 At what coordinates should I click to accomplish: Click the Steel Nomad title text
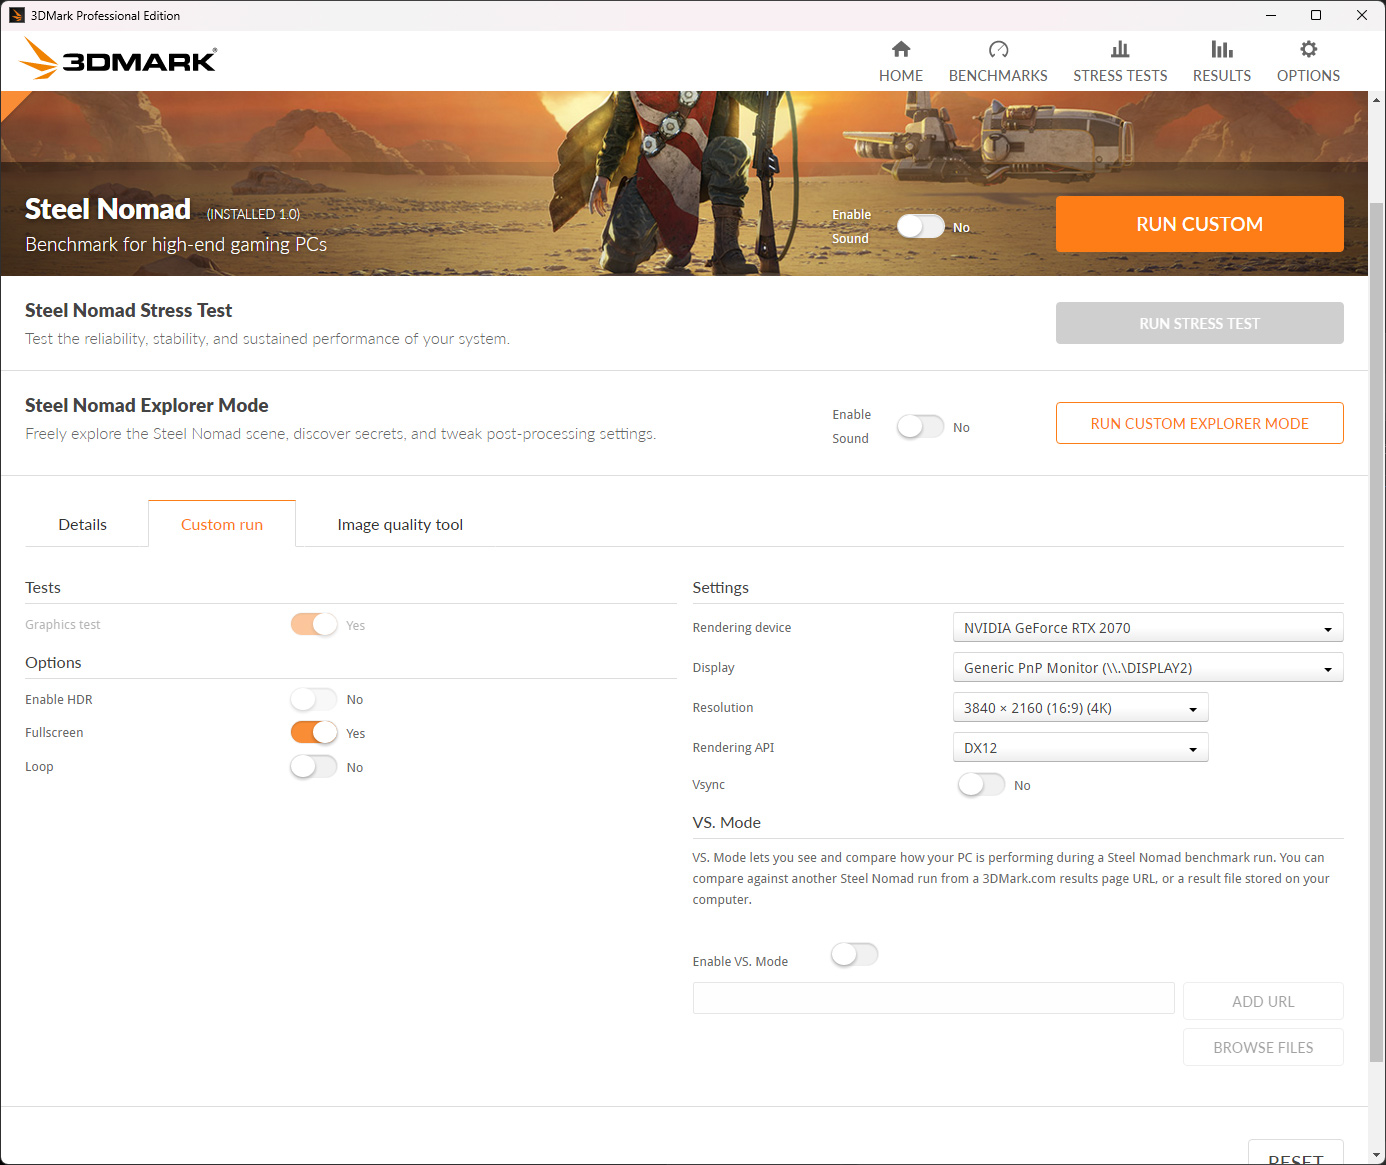coord(108,209)
